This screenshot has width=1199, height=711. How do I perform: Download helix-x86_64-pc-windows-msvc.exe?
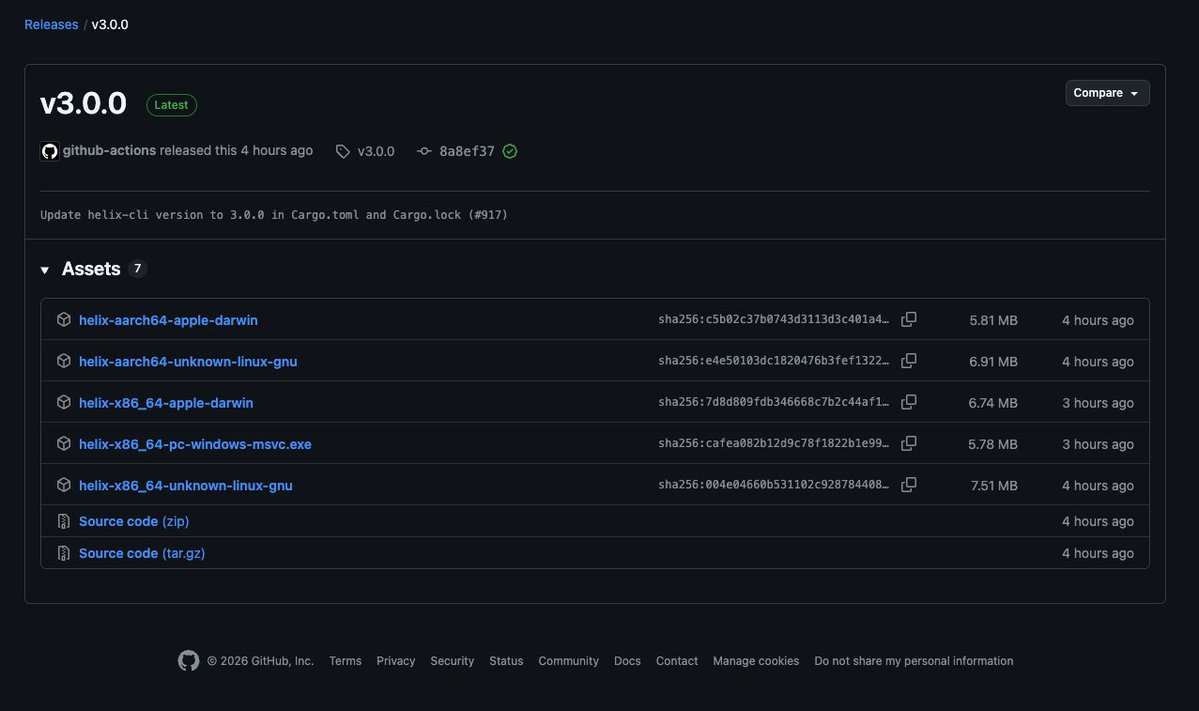195,444
